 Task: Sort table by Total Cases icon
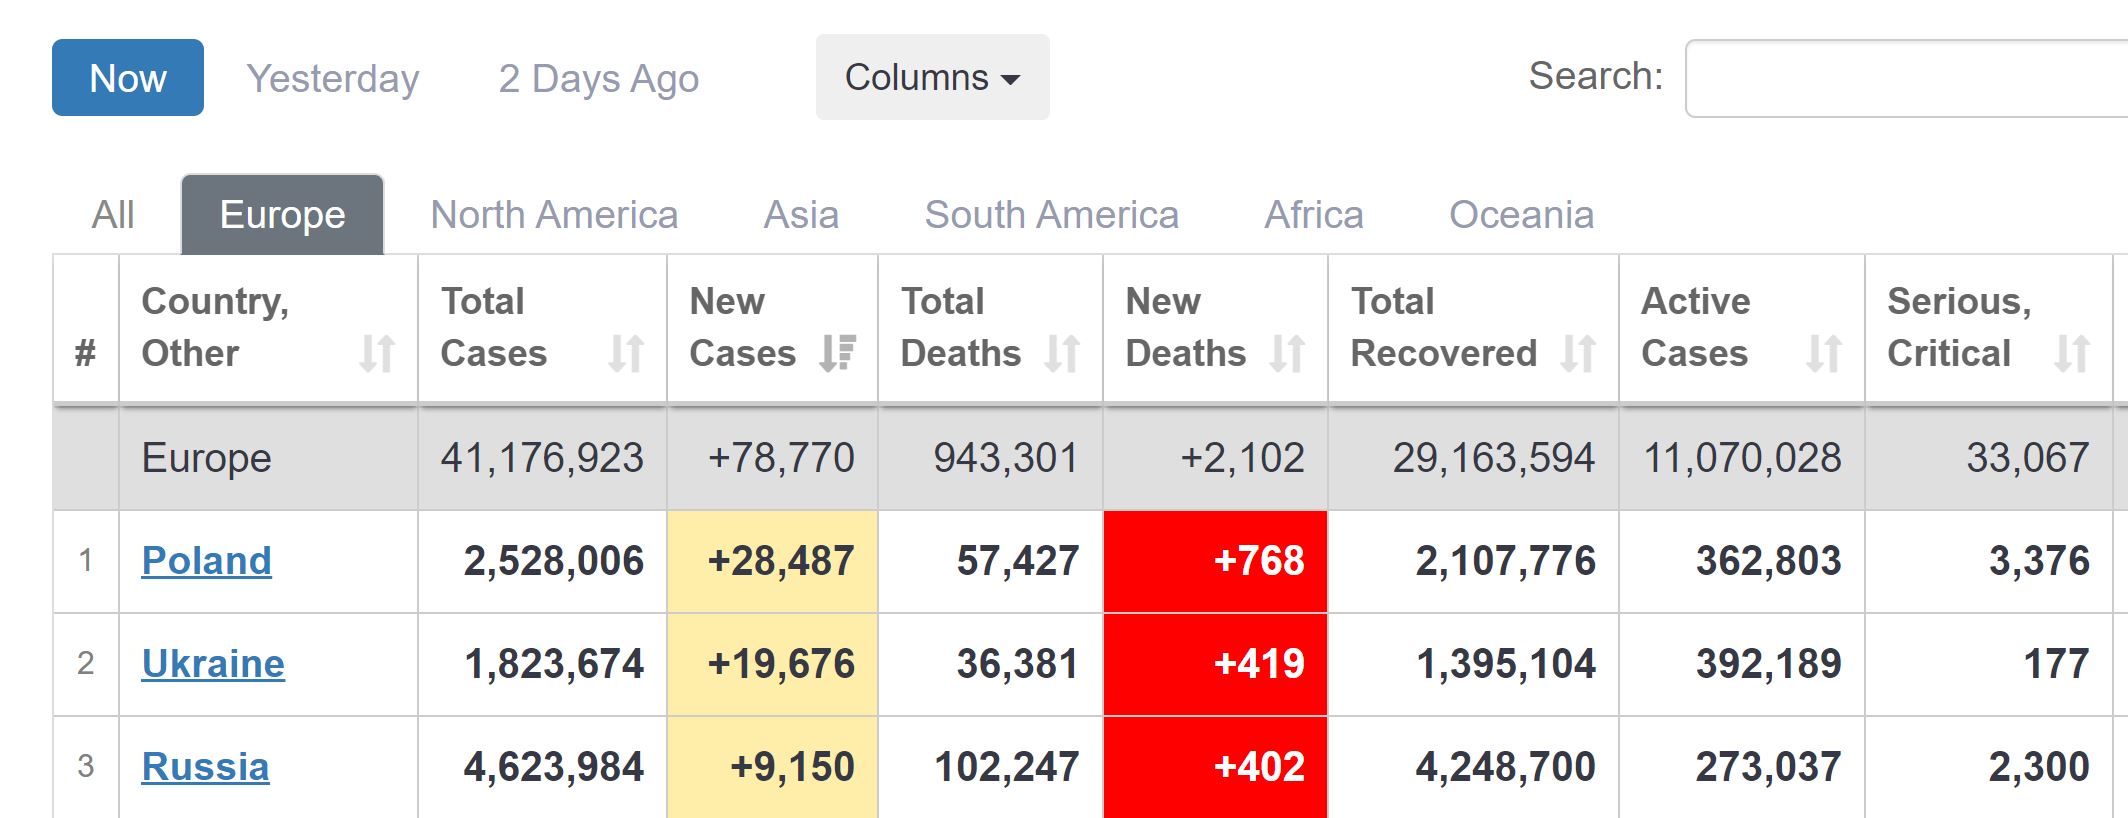[x=626, y=353]
